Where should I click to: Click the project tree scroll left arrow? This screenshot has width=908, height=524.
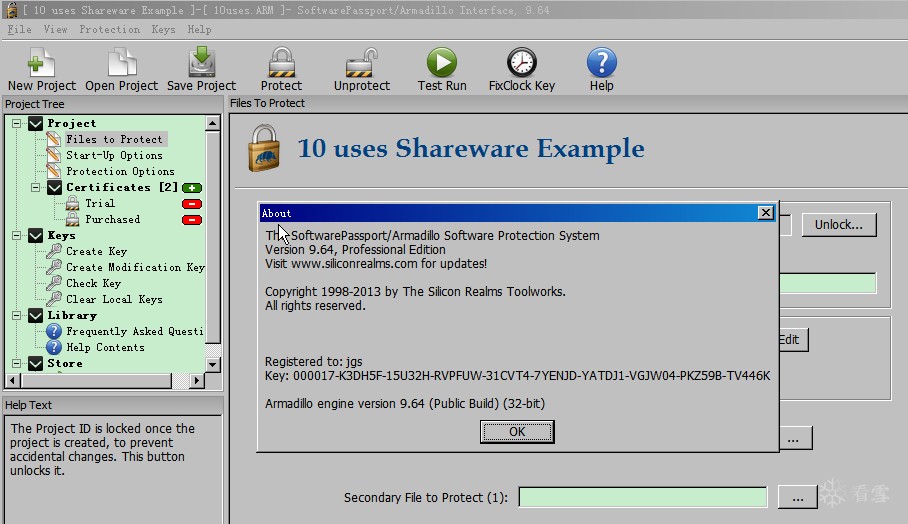tap(13, 380)
